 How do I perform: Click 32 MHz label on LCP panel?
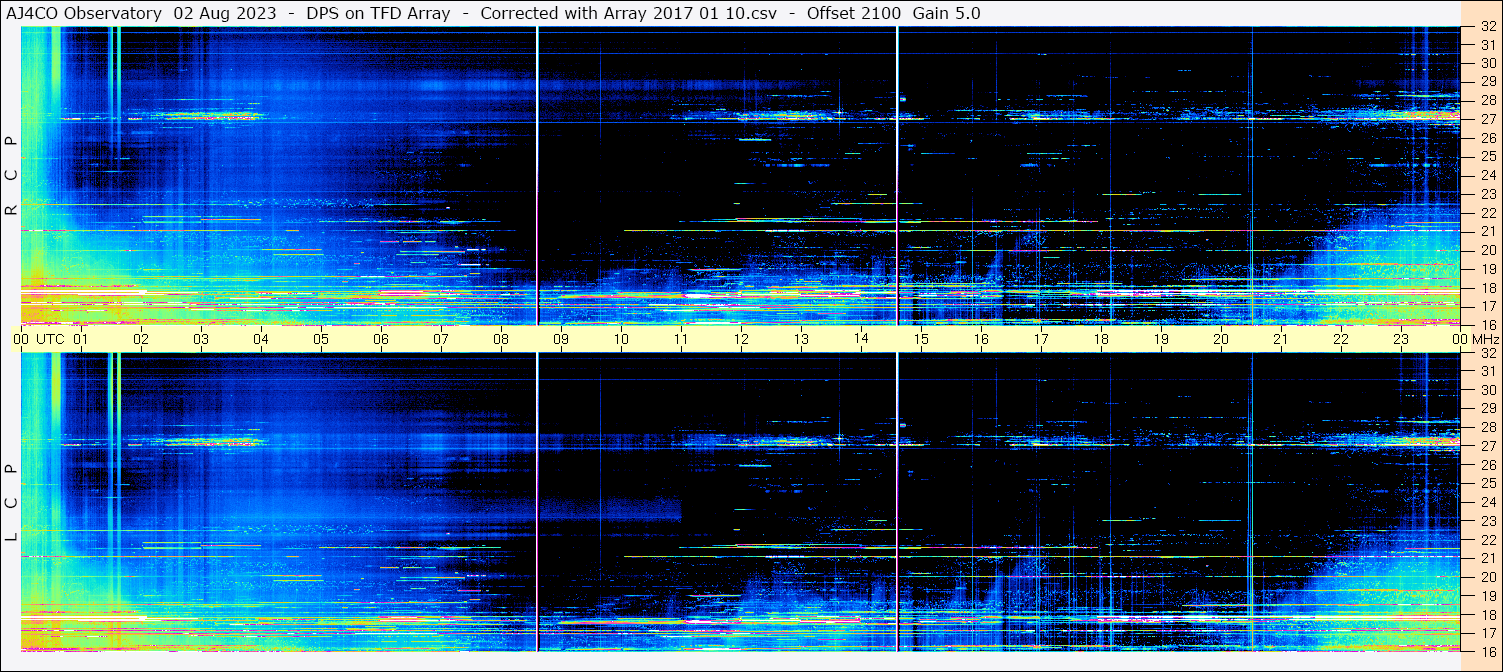tap(1488, 353)
